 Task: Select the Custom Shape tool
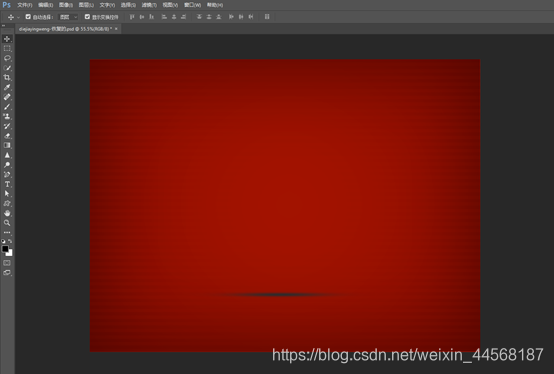tap(7, 203)
